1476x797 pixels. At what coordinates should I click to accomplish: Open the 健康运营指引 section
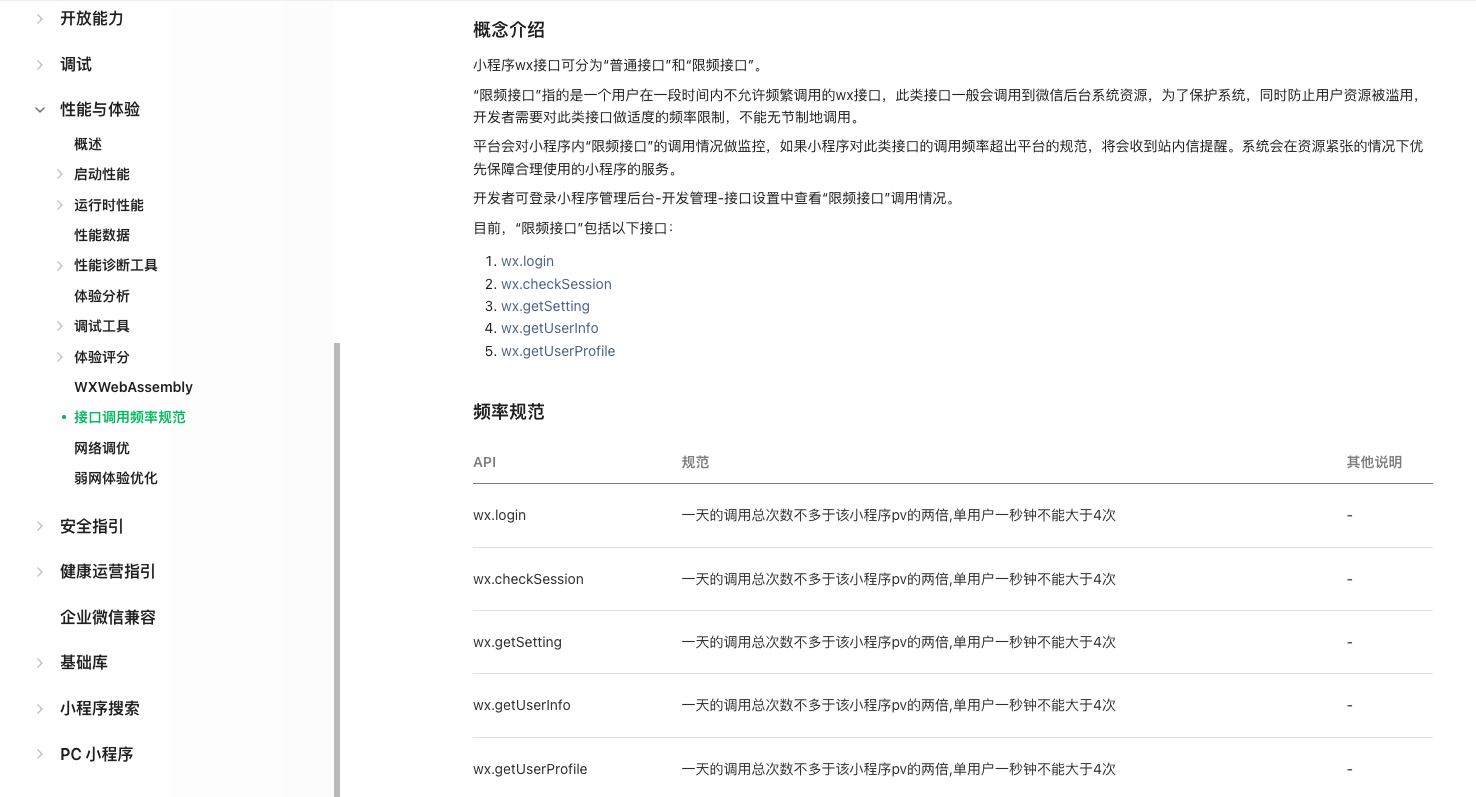108,572
